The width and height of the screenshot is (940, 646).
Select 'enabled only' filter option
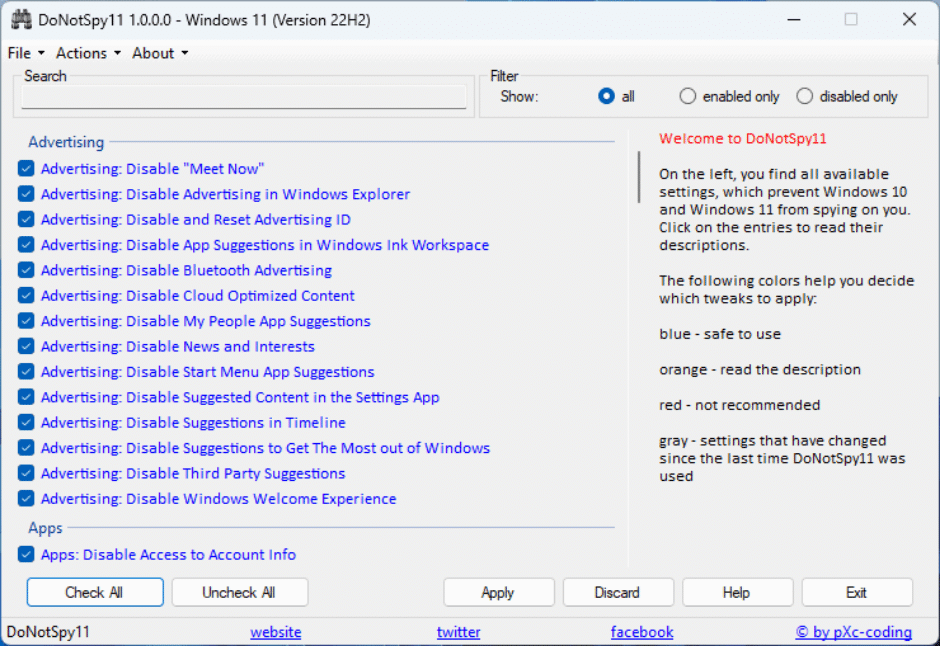688,96
